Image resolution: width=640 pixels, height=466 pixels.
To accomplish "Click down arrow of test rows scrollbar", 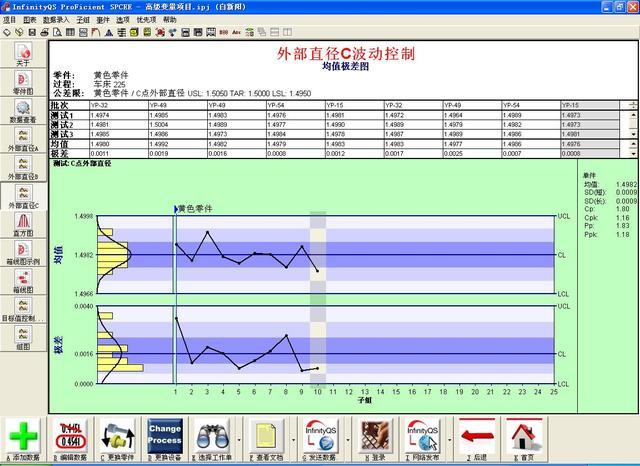I will (x=633, y=134).
